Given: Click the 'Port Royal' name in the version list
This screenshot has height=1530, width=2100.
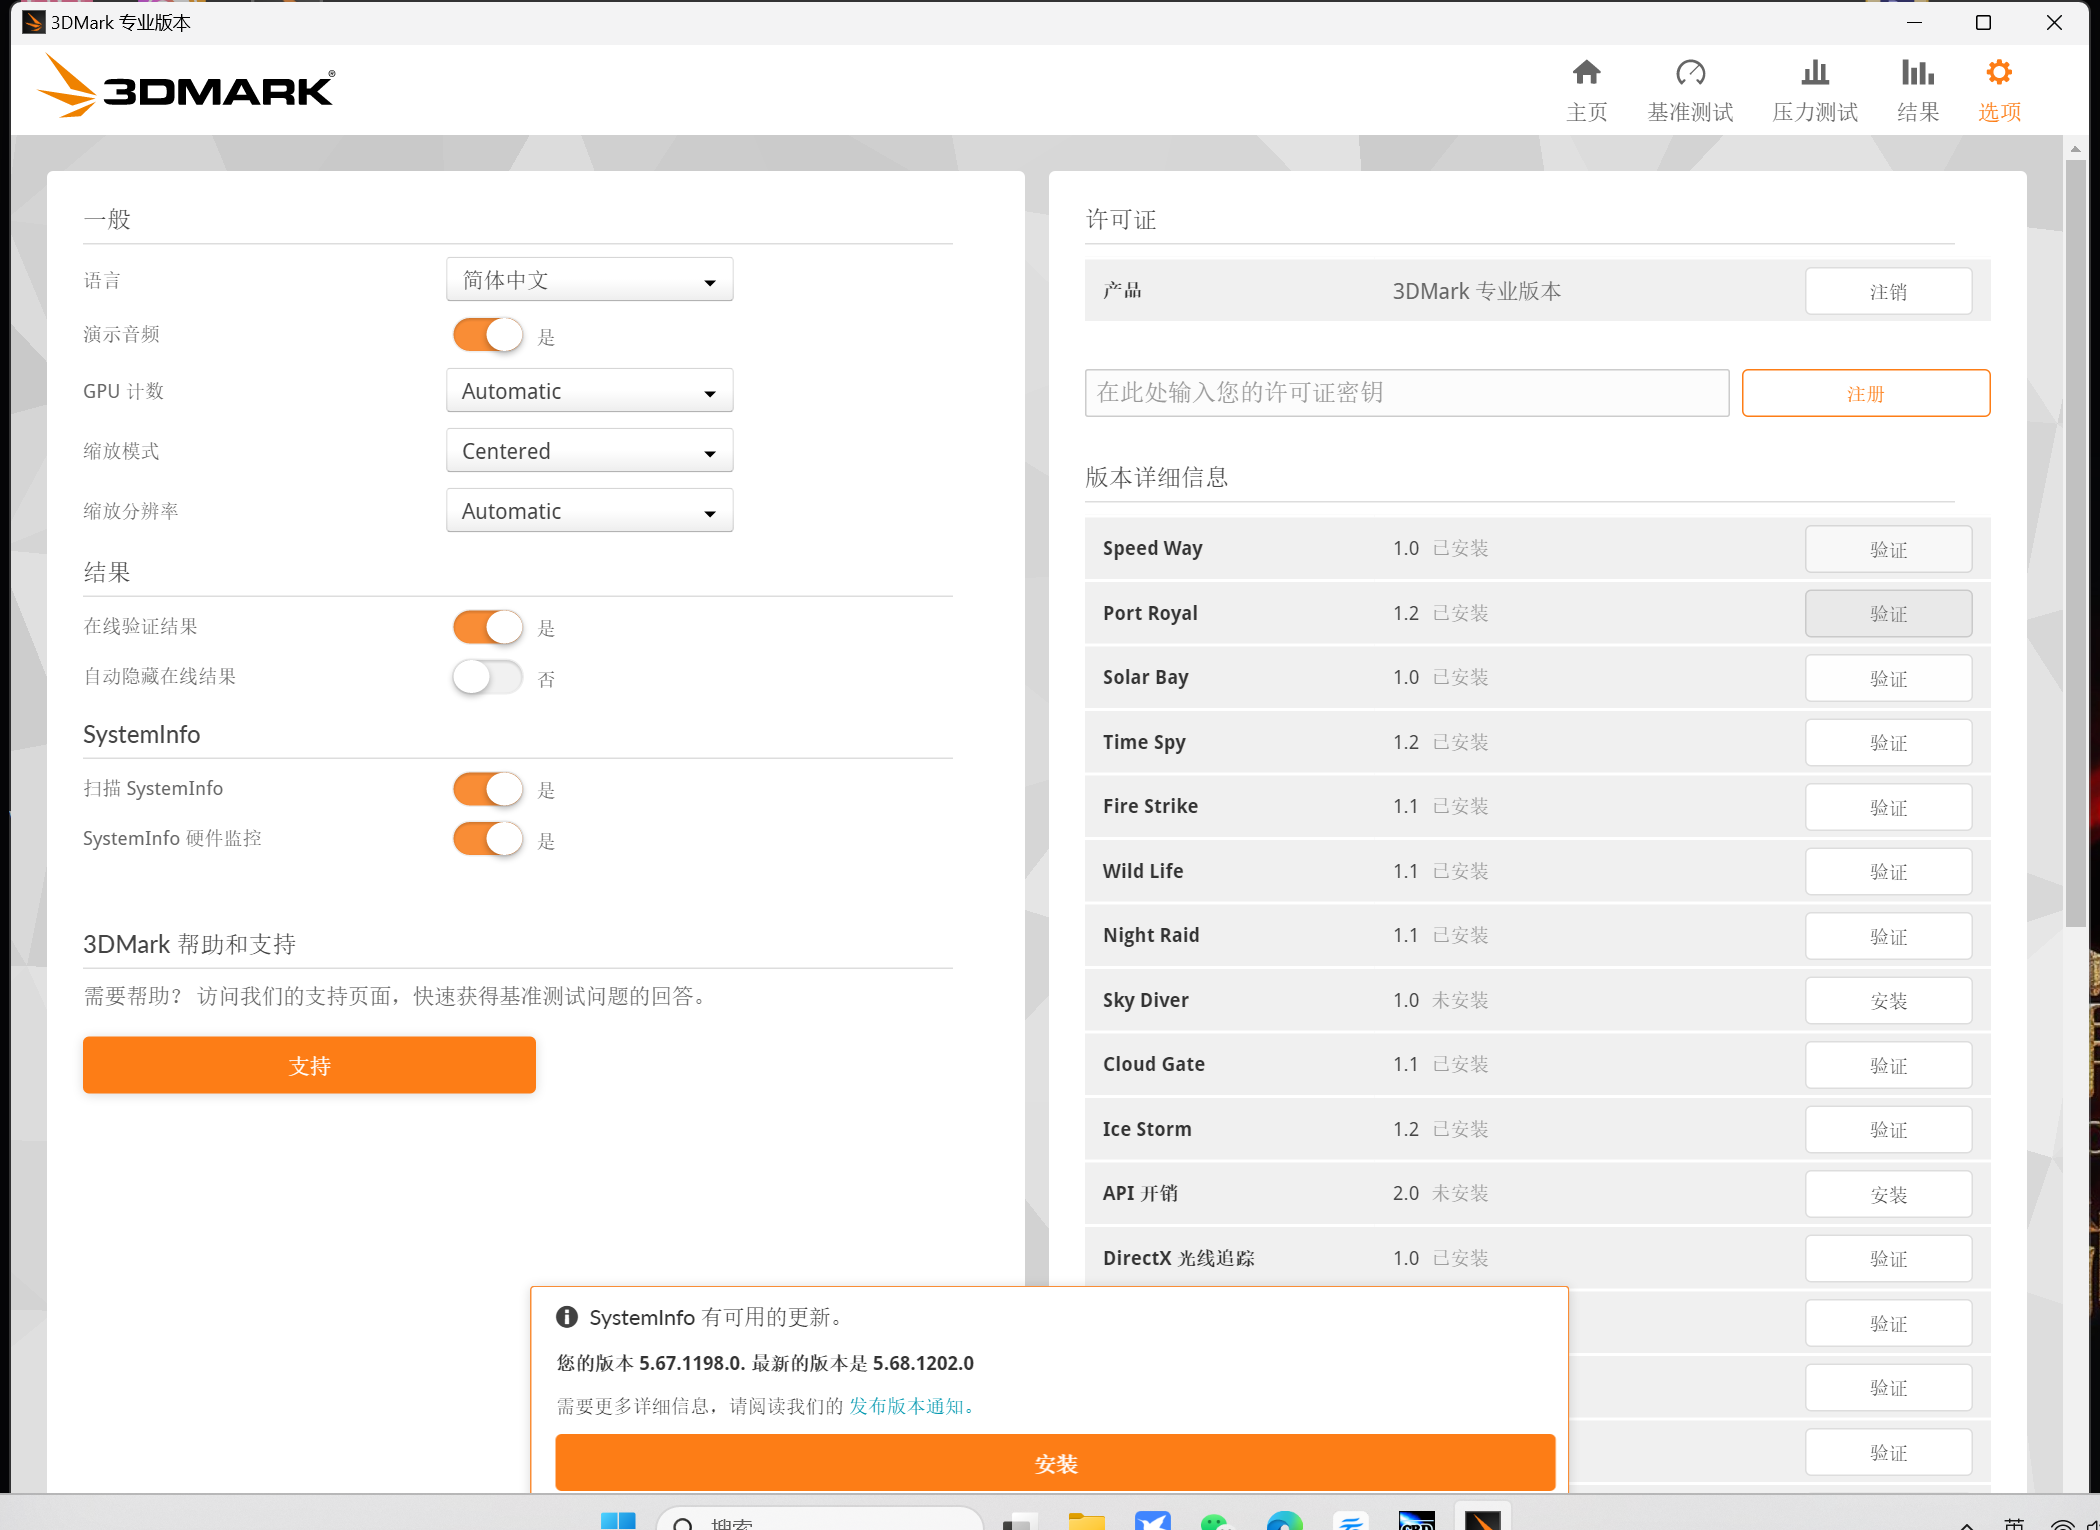Looking at the screenshot, I should pos(1150,613).
